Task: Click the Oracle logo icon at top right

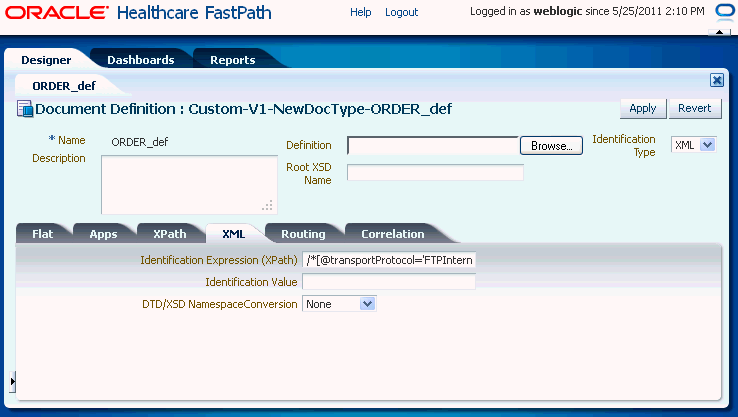Action: (x=724, y=11)
